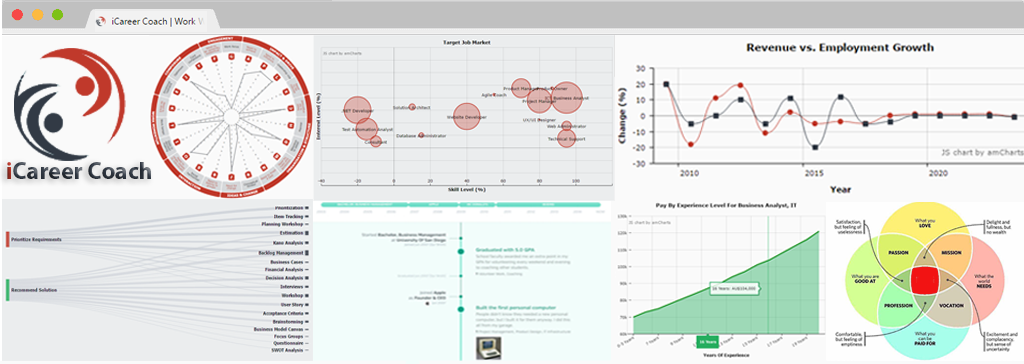Click the red Prioritize Requirements bar
Screen dimensions: 1024x364
[7, 239]
